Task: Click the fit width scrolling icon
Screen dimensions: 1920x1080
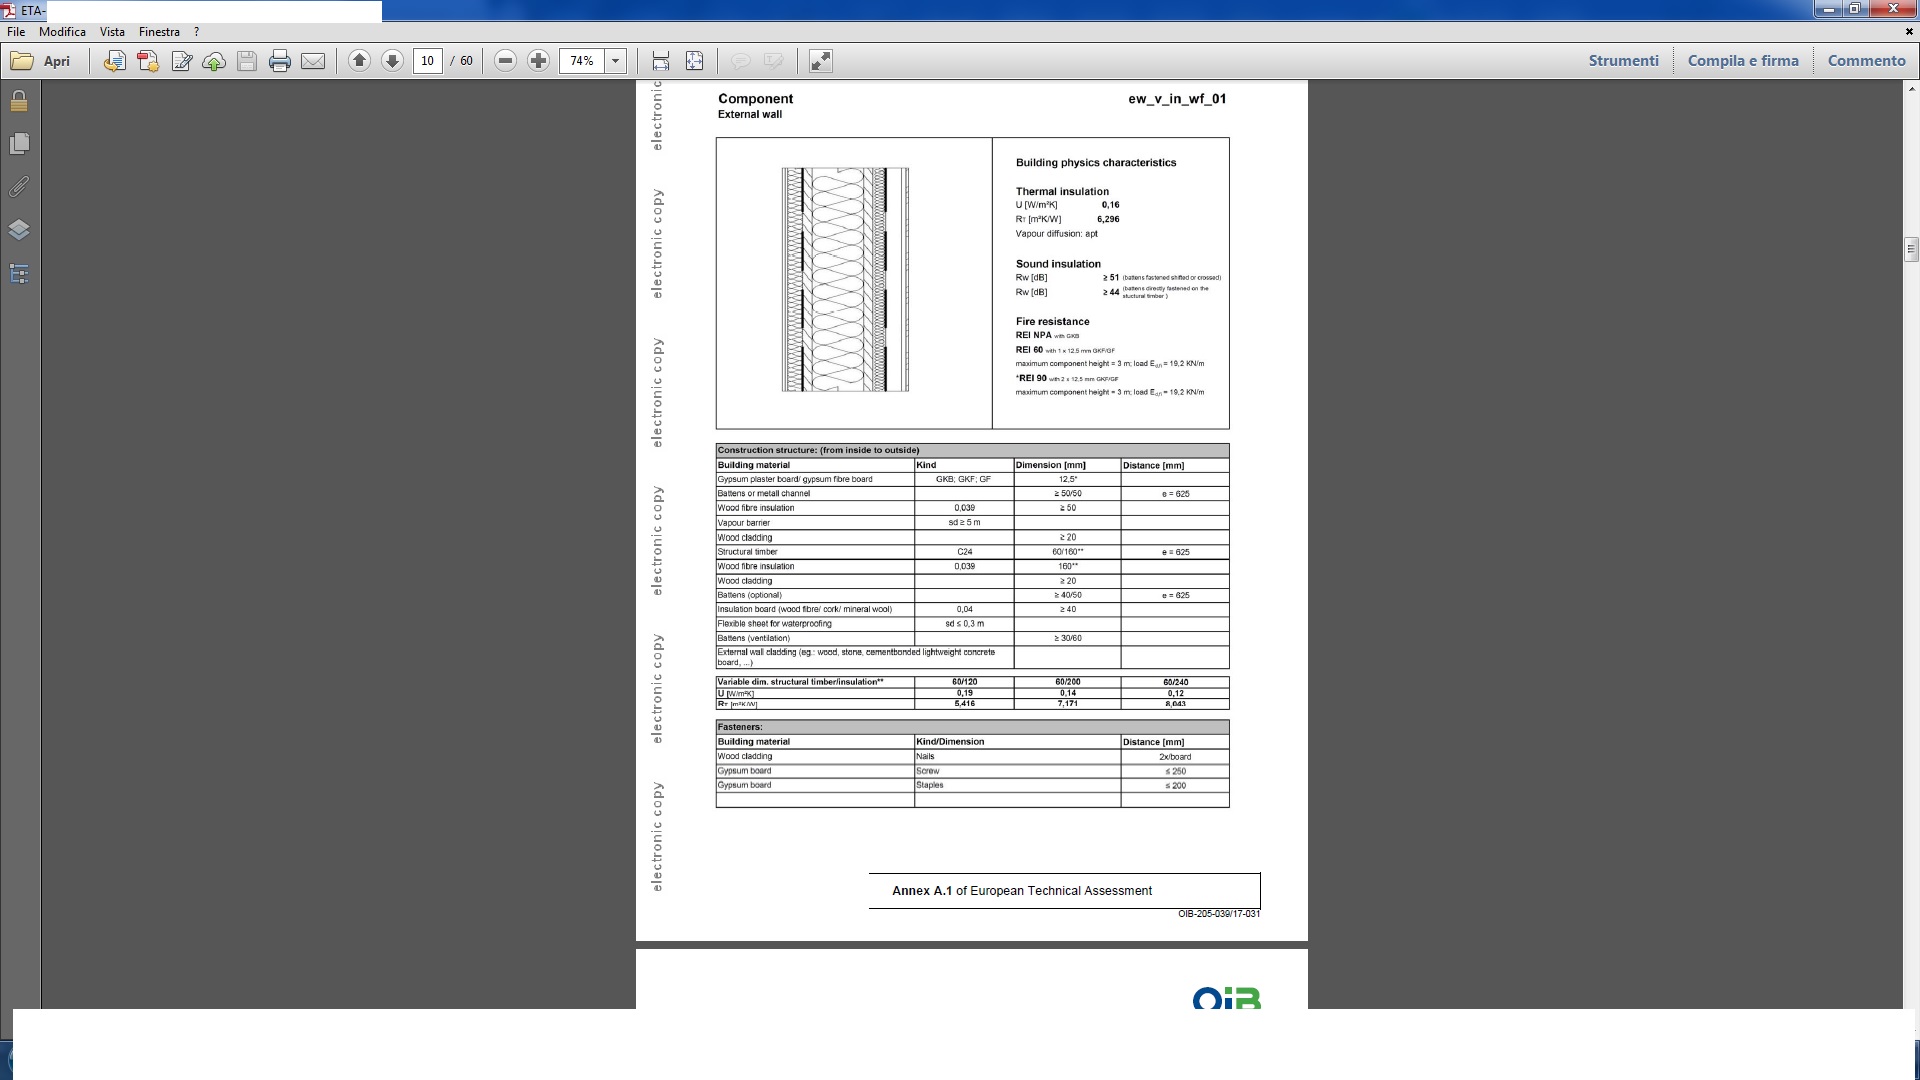Action: (661, 61)
